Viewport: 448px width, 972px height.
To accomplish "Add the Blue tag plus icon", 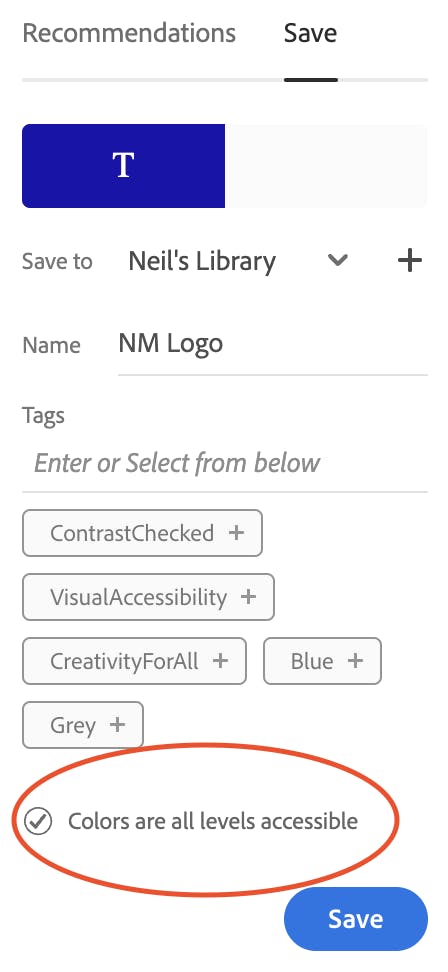I will pos(355,661).
